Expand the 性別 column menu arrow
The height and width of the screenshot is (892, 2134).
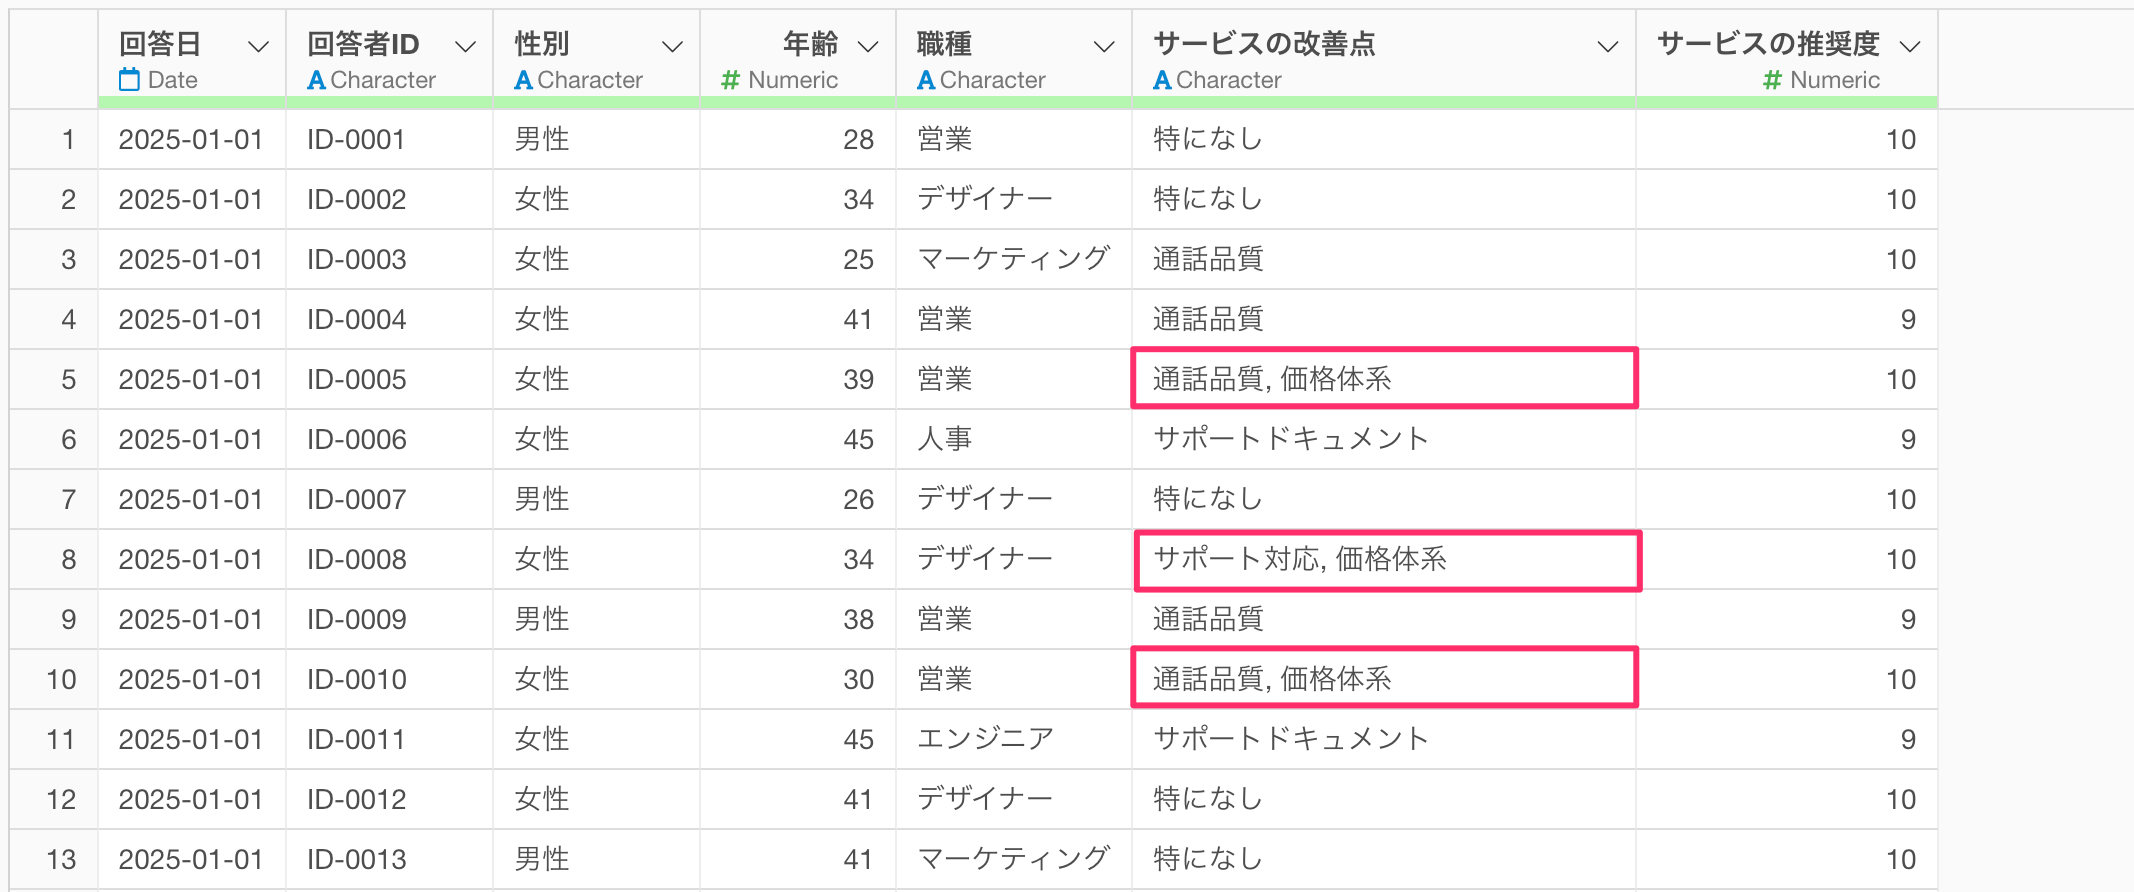pyautogui.click(x=673, y=47)
